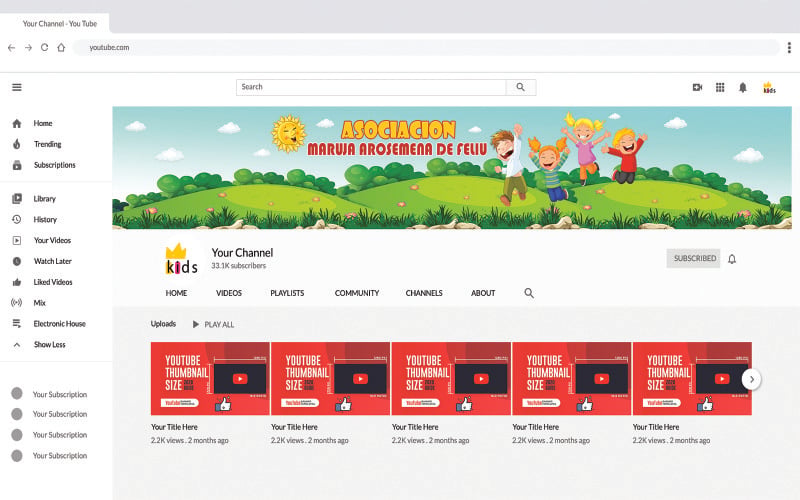This screenshot has width=800, height=500.
Task: Open the ABOUT channel tab
Action: coord(483,293)
